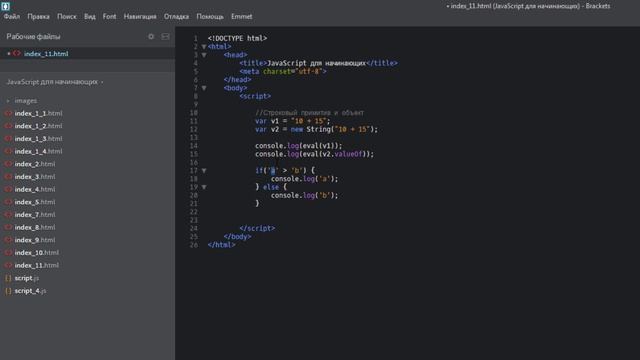This screenshot has height=360, width=640.
Task: Open index_2.html in file tree
Action: click(35, 164)
